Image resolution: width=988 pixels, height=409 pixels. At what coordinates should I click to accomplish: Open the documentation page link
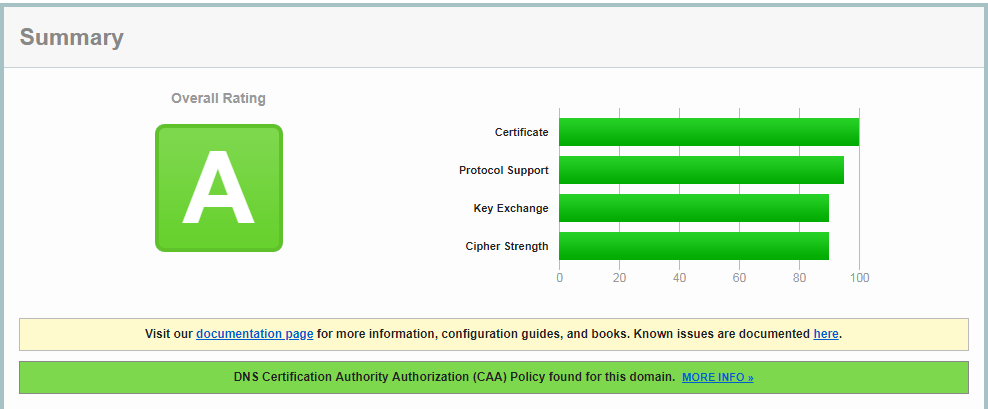255,334
